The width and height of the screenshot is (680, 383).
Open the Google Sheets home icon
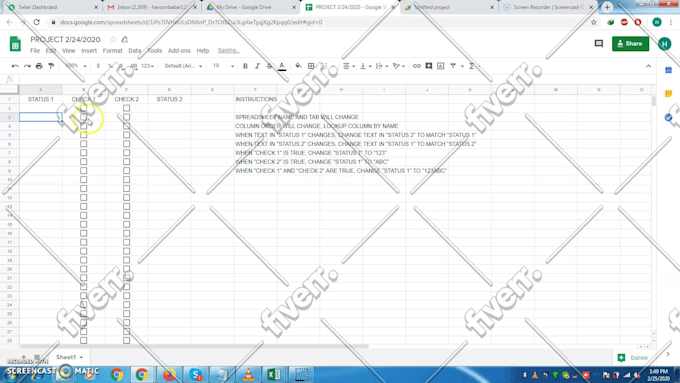15,44
